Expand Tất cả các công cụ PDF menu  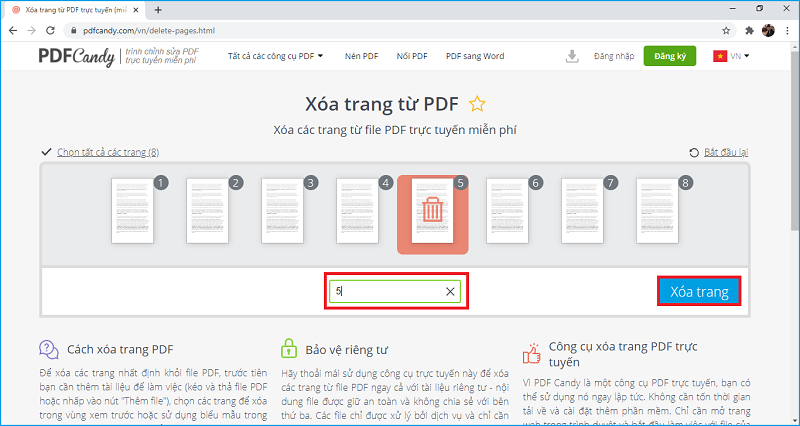pos(276,56)
